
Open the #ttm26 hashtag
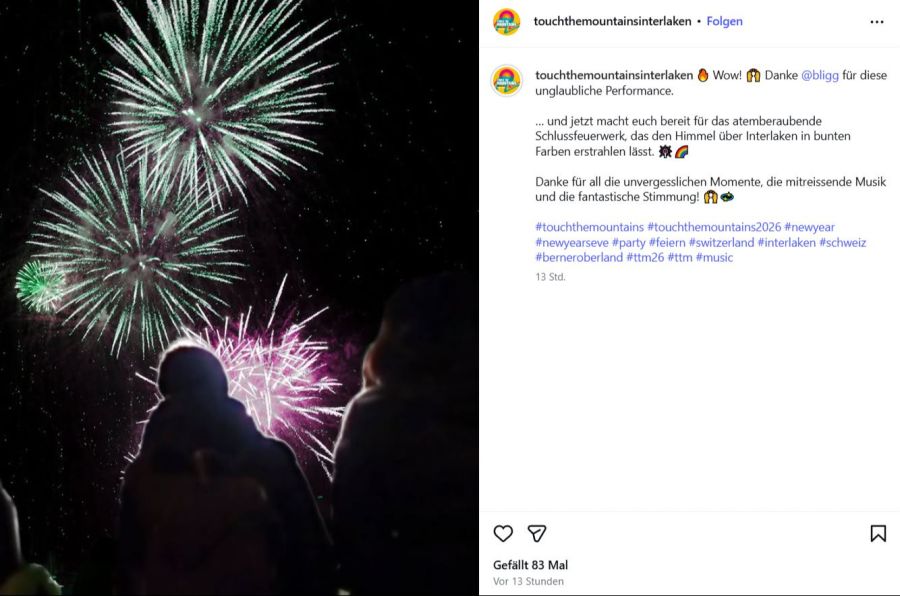coord(645,257)
